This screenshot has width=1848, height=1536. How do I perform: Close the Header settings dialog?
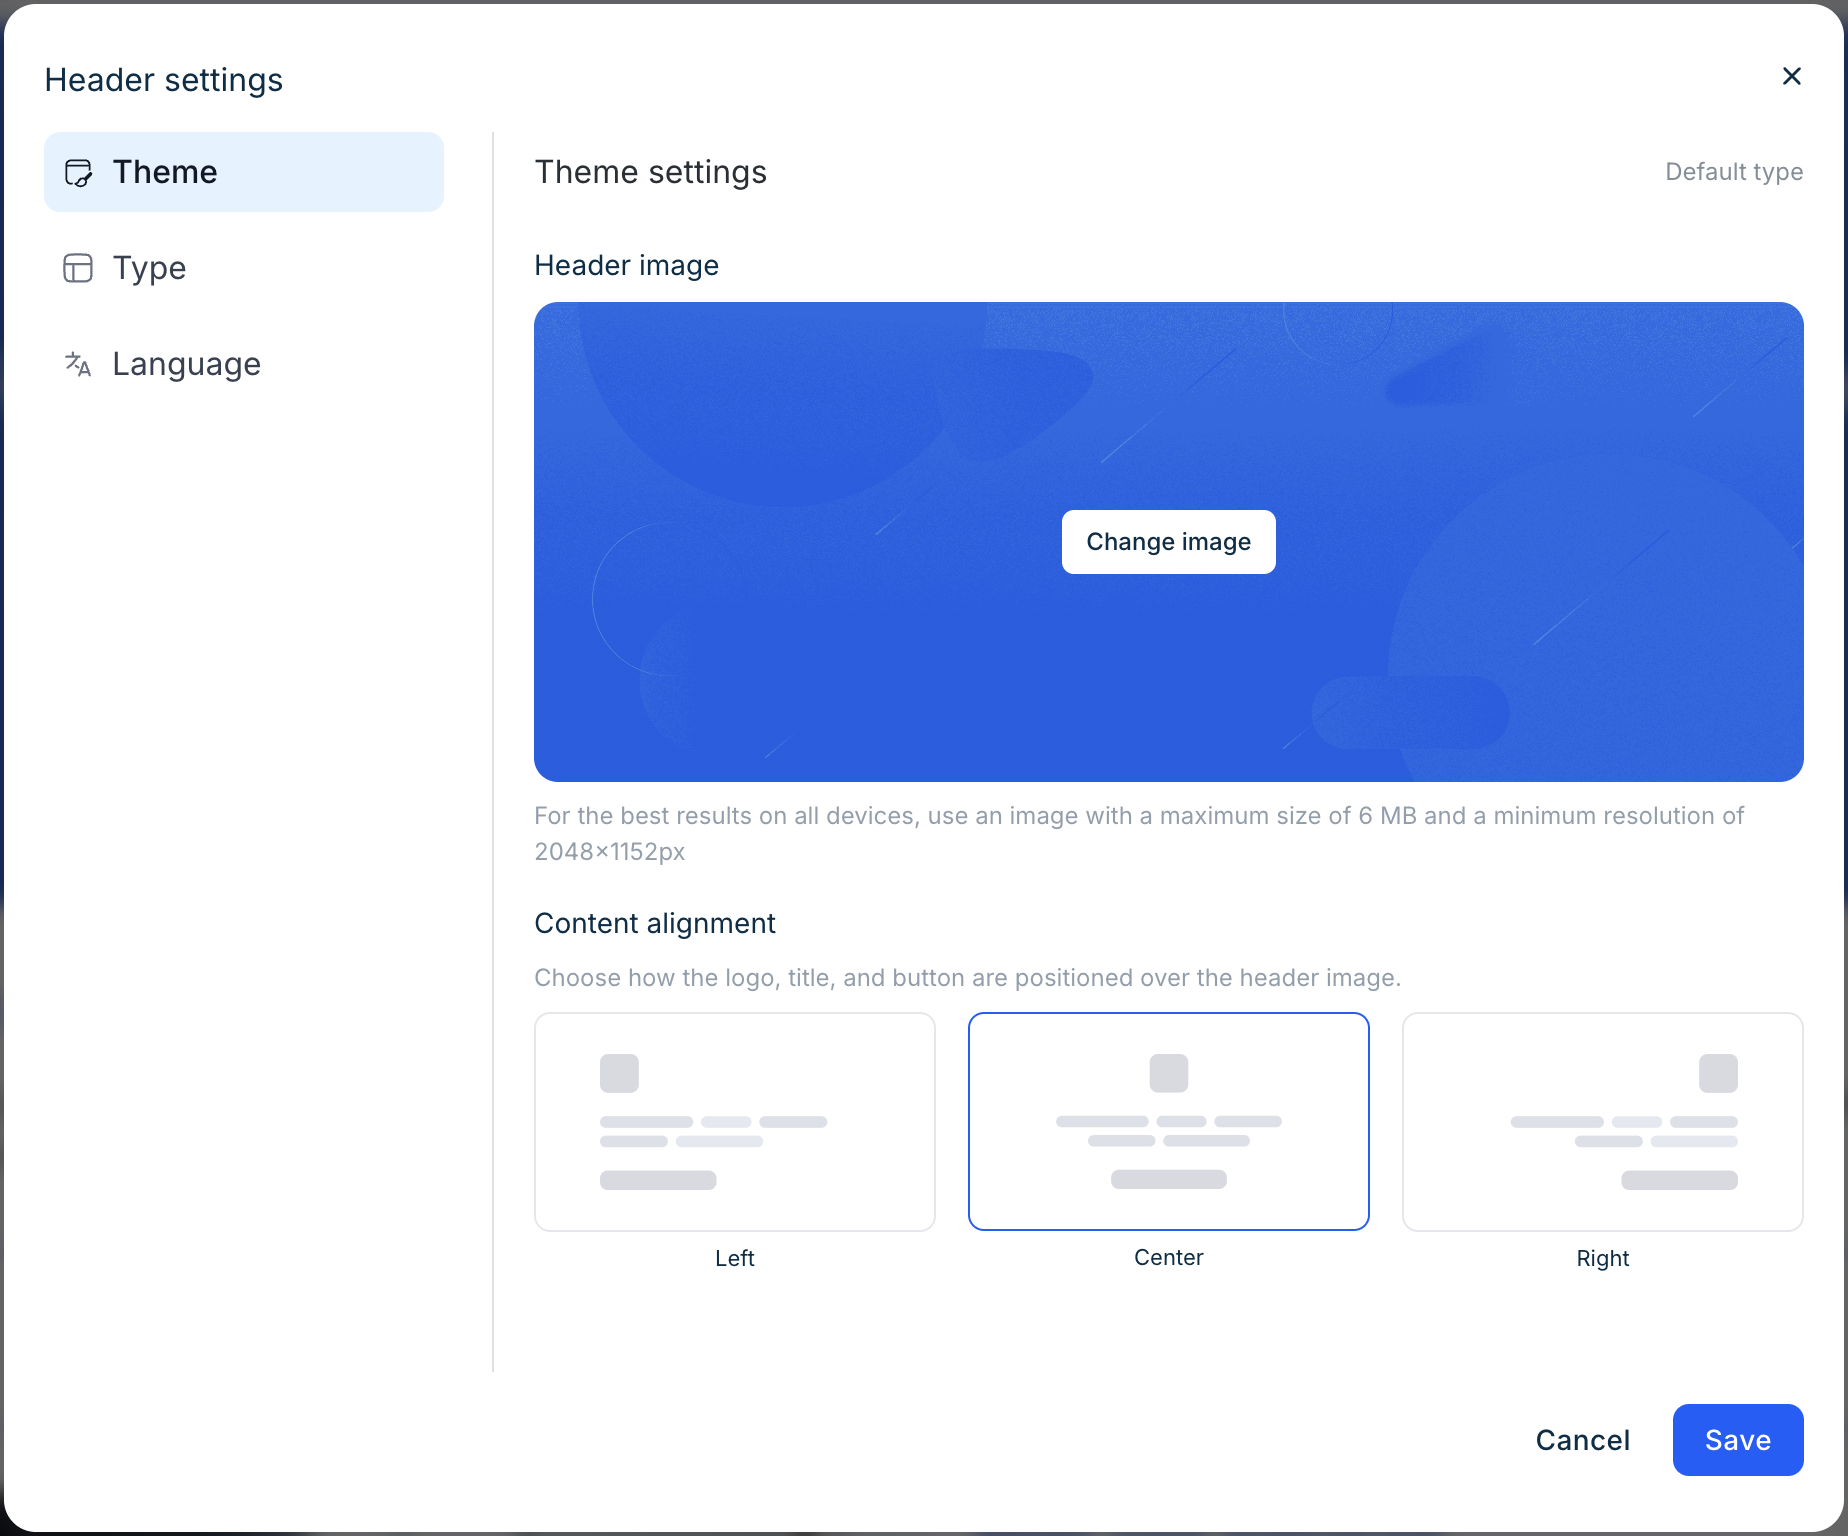pos(1791,77)
